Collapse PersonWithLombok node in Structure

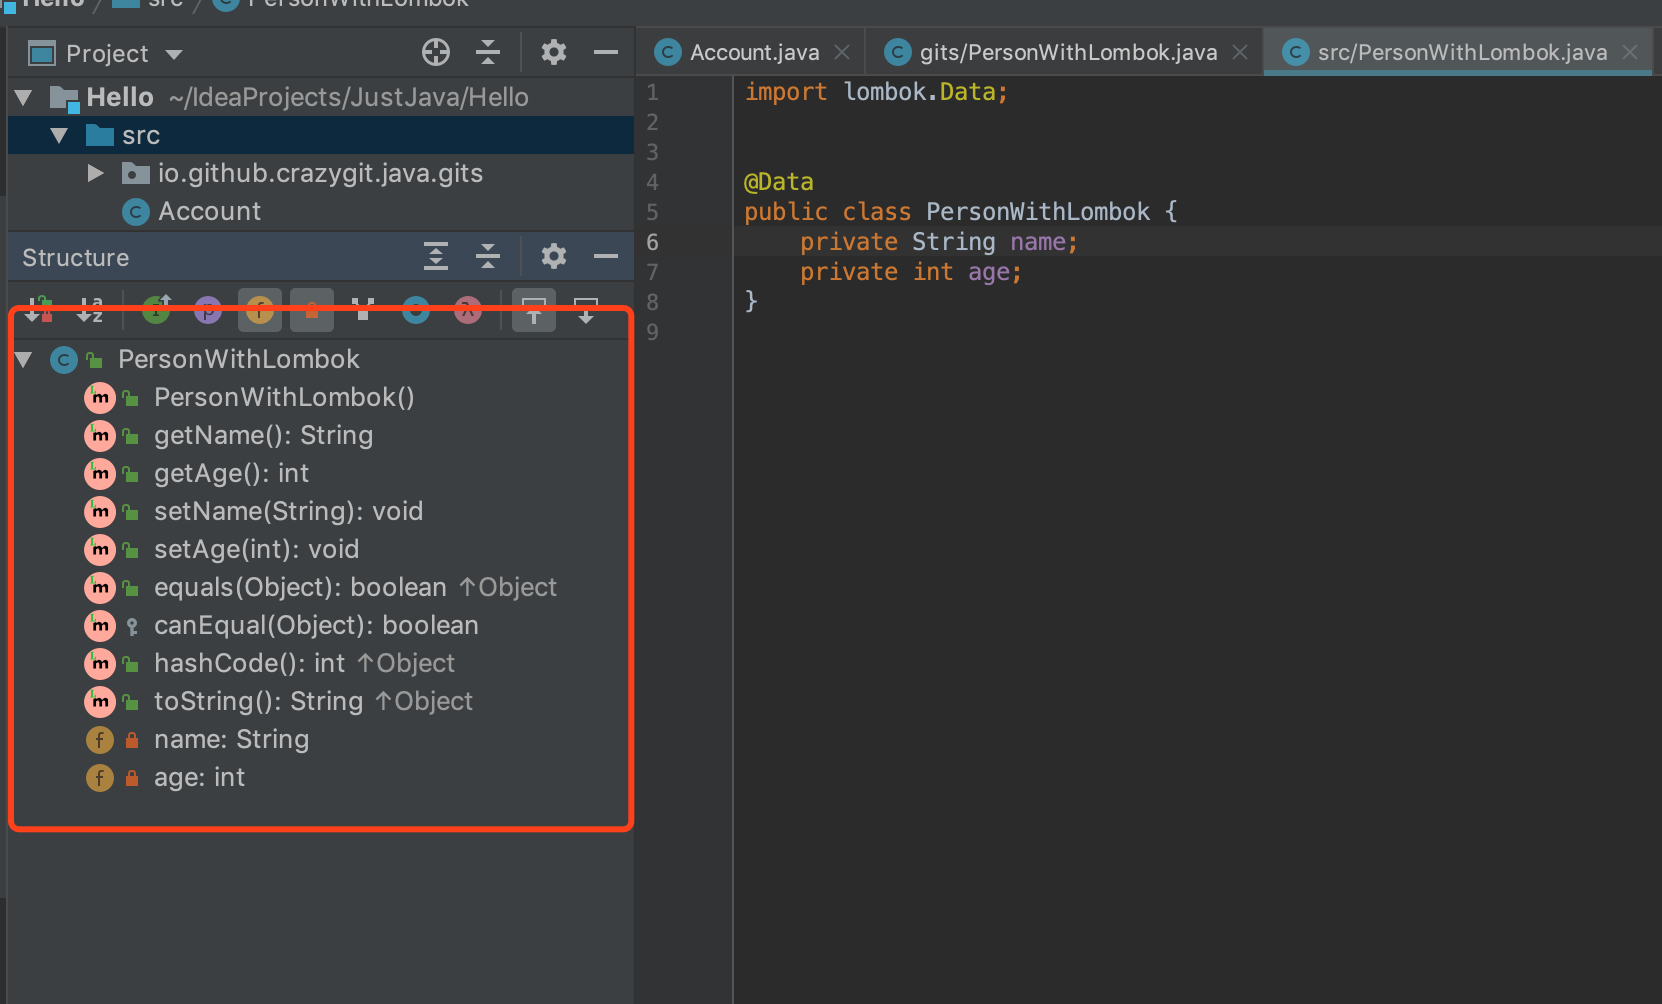coord(24,360)
